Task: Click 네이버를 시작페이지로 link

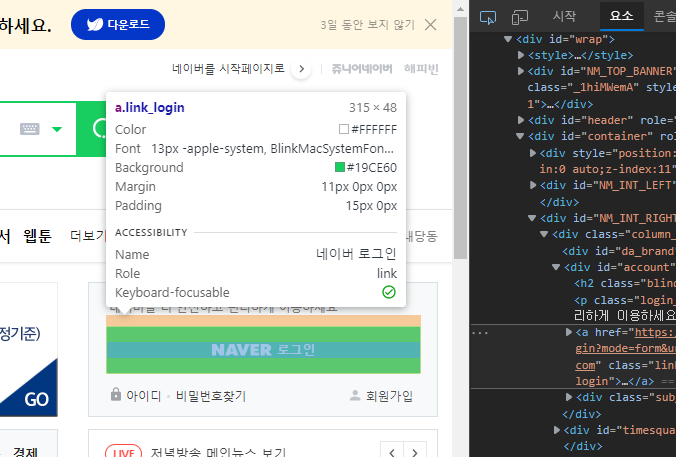Action: pos(228,68)
